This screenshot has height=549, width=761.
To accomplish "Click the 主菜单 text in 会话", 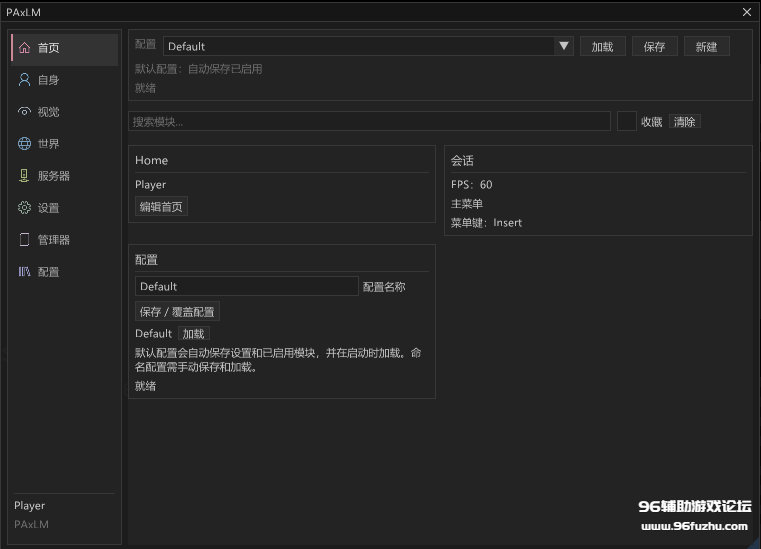I will pos(466,204).
